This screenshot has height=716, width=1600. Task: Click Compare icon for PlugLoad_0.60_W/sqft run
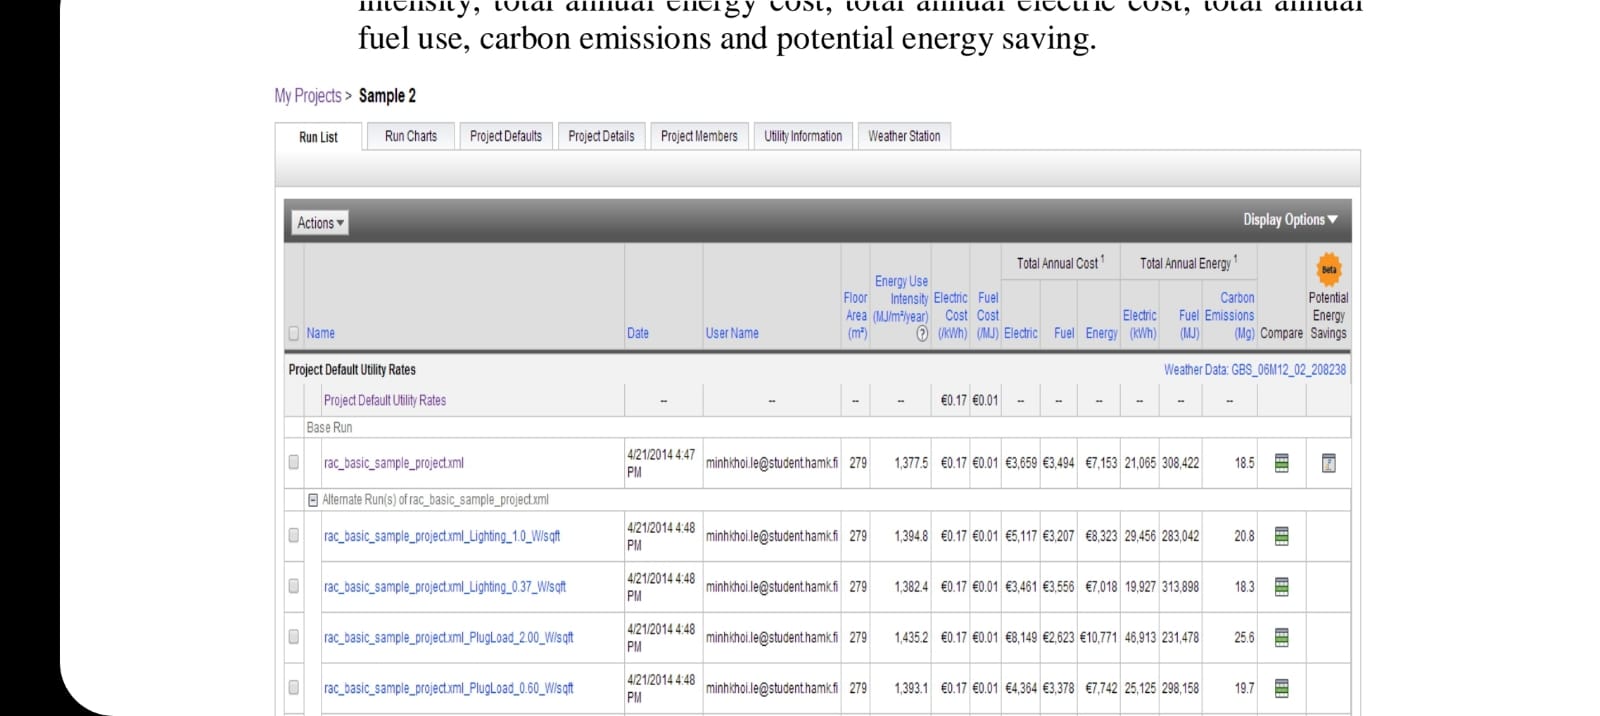[1281, 688]
